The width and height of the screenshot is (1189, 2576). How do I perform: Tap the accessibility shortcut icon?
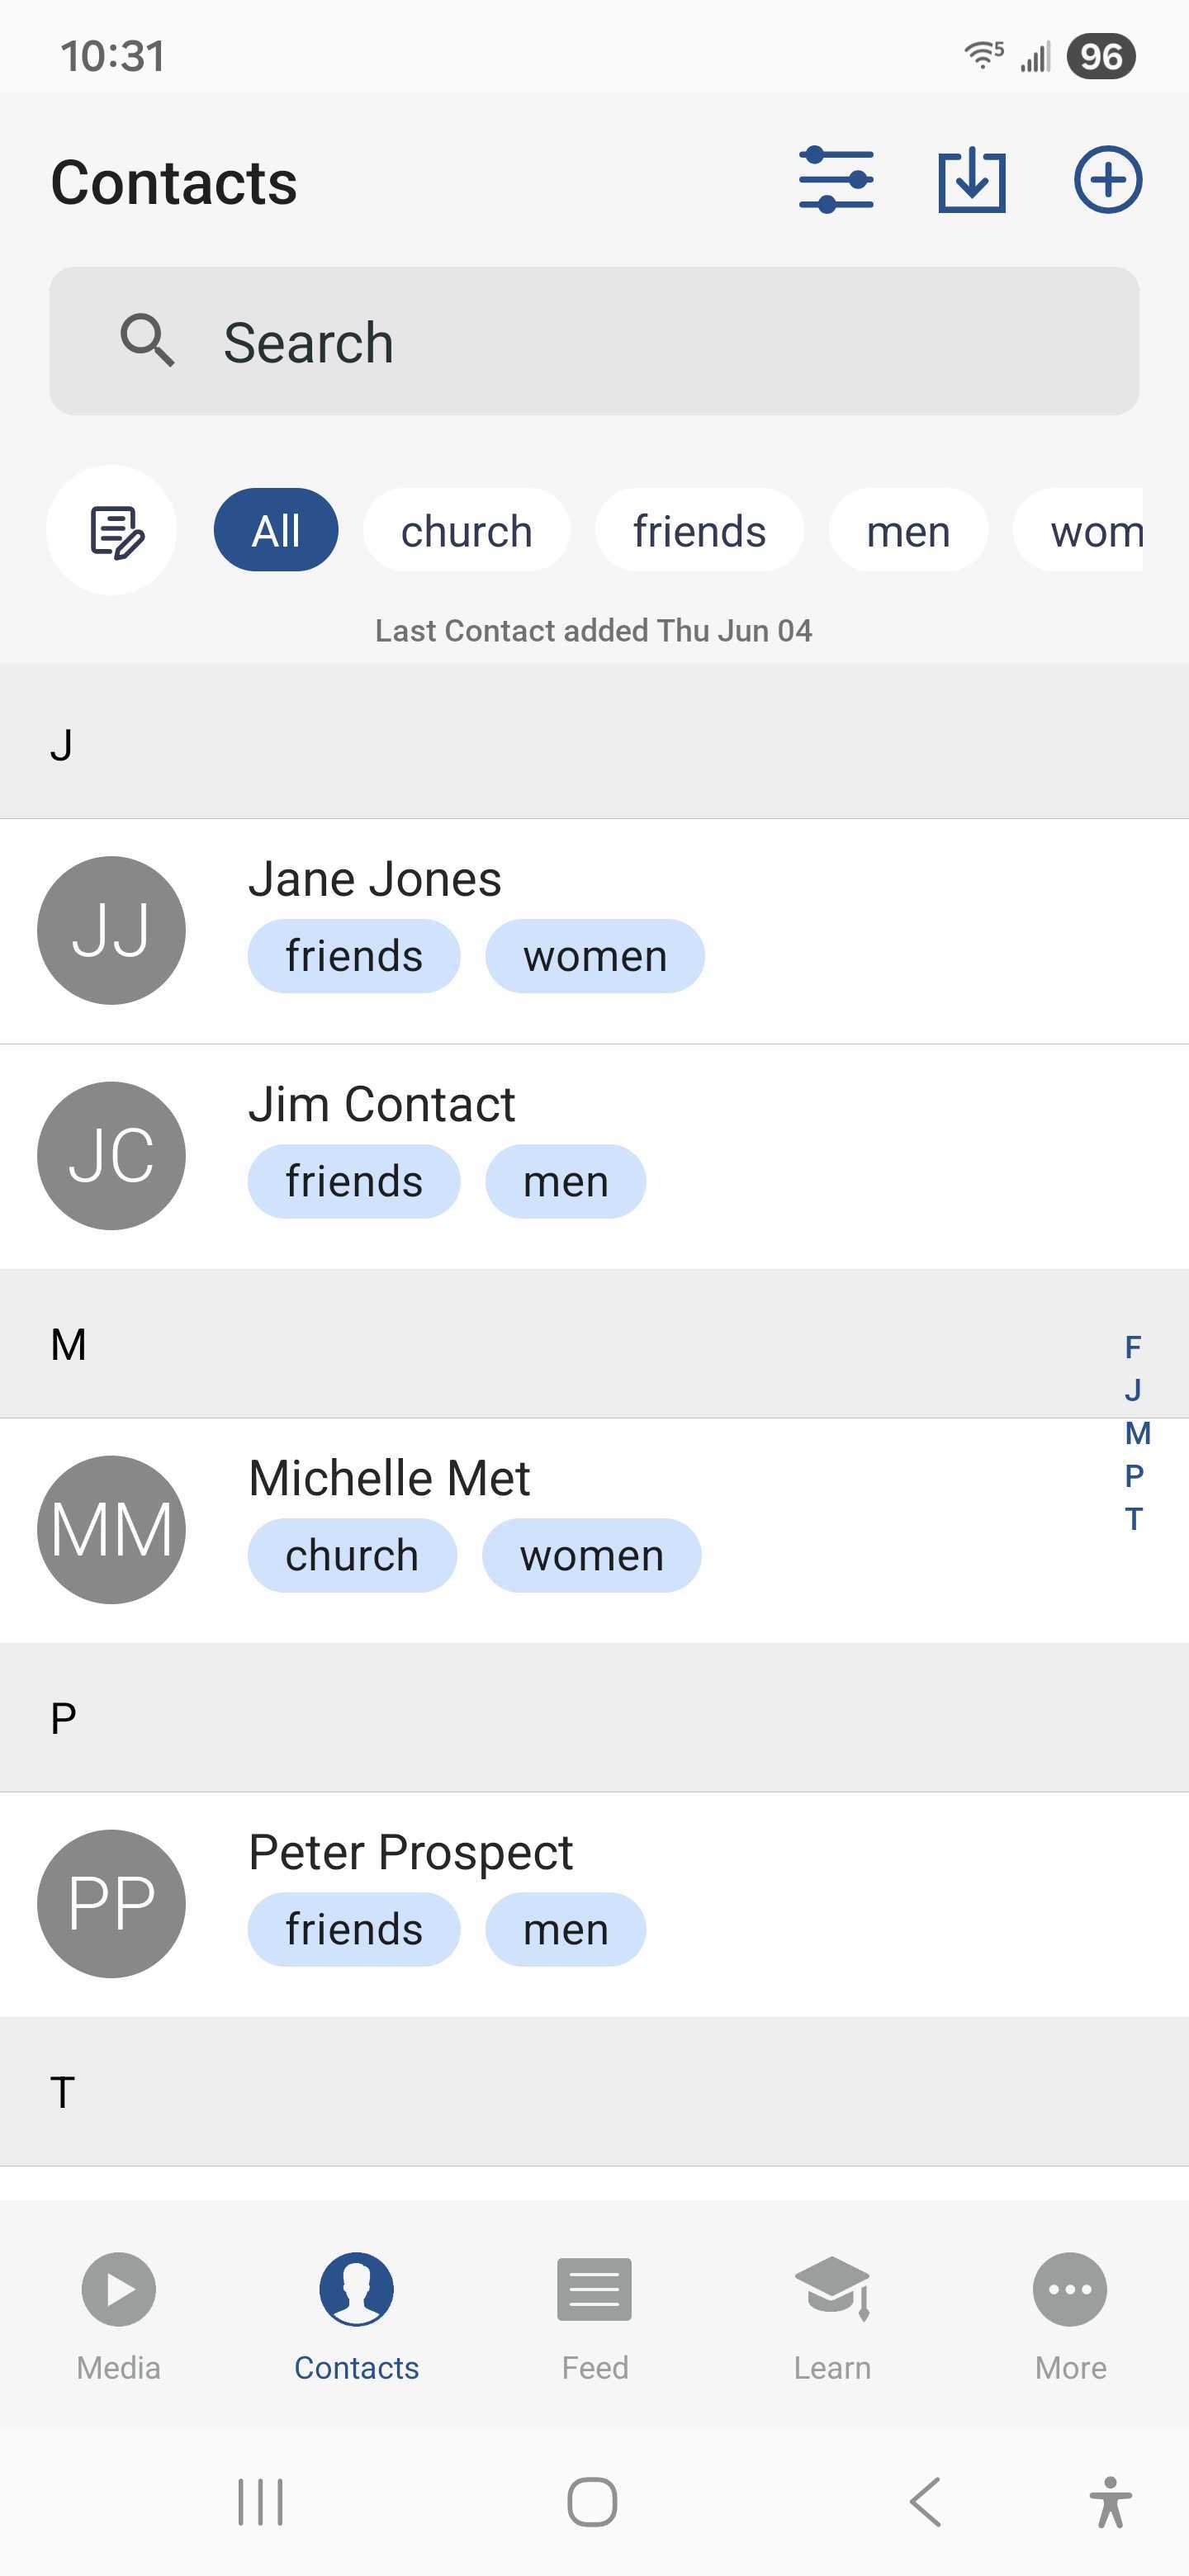[1110, 2502]
